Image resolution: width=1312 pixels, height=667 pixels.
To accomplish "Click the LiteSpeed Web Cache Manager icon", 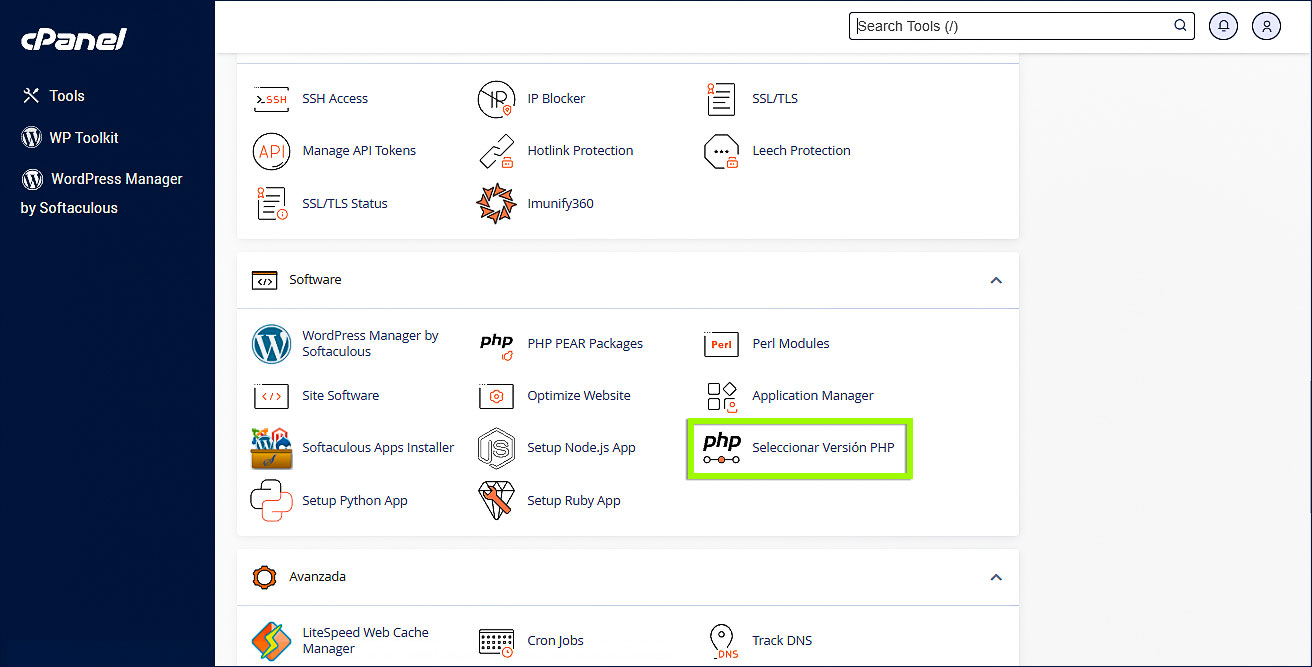I will [270, 641].
